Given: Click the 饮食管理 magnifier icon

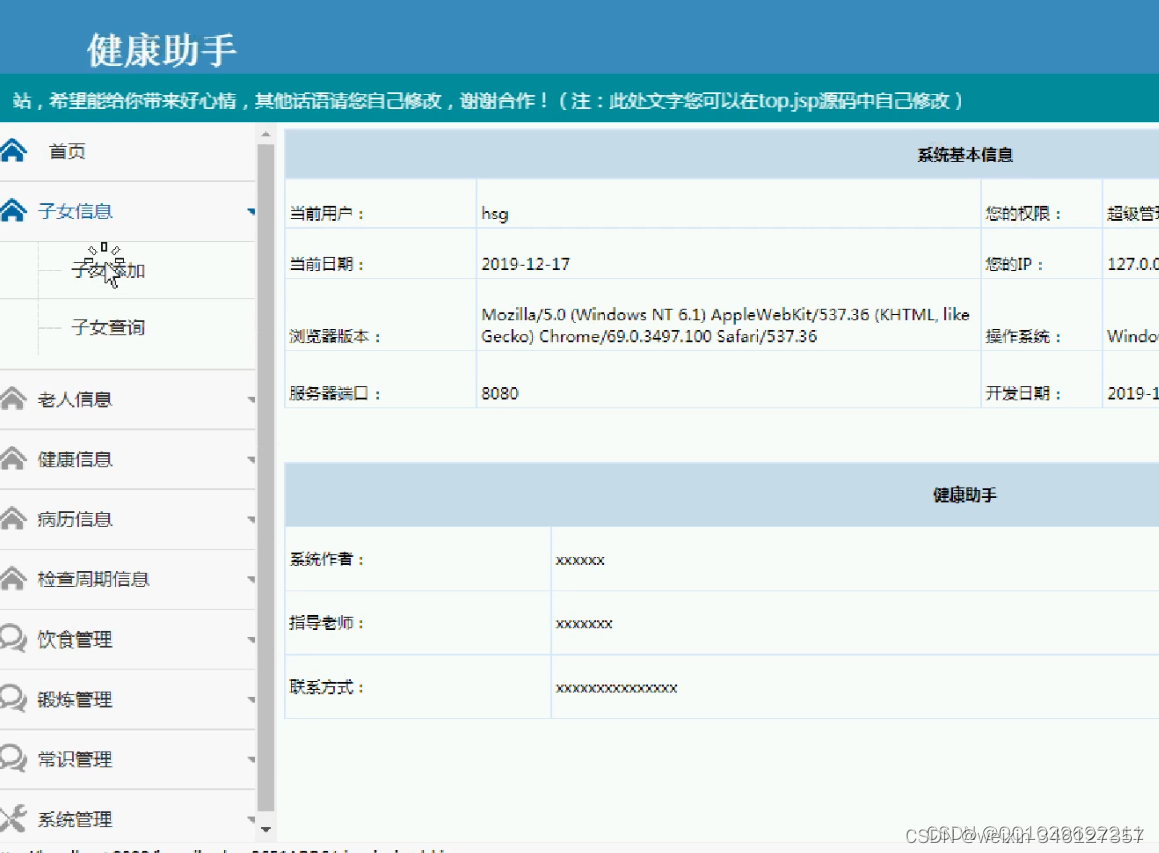Looking at the screenshot, I should tap(14, 638).
